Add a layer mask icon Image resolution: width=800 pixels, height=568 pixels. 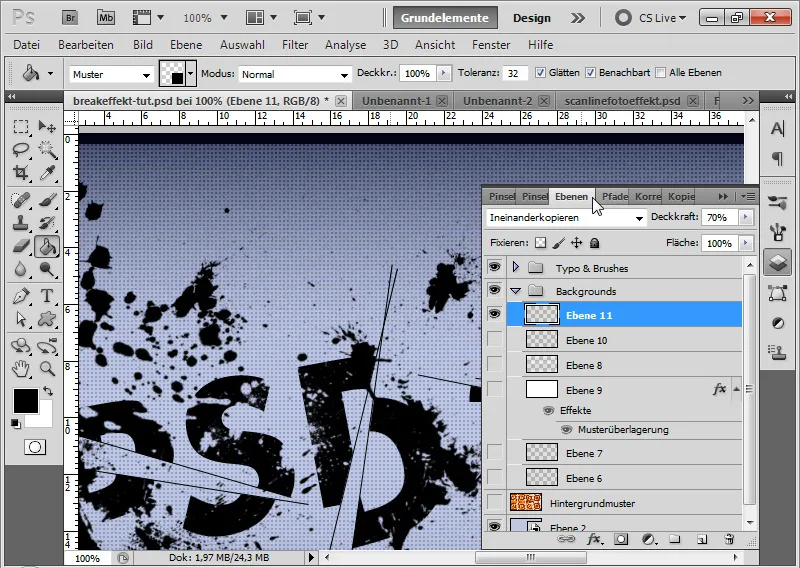(621, 539)
